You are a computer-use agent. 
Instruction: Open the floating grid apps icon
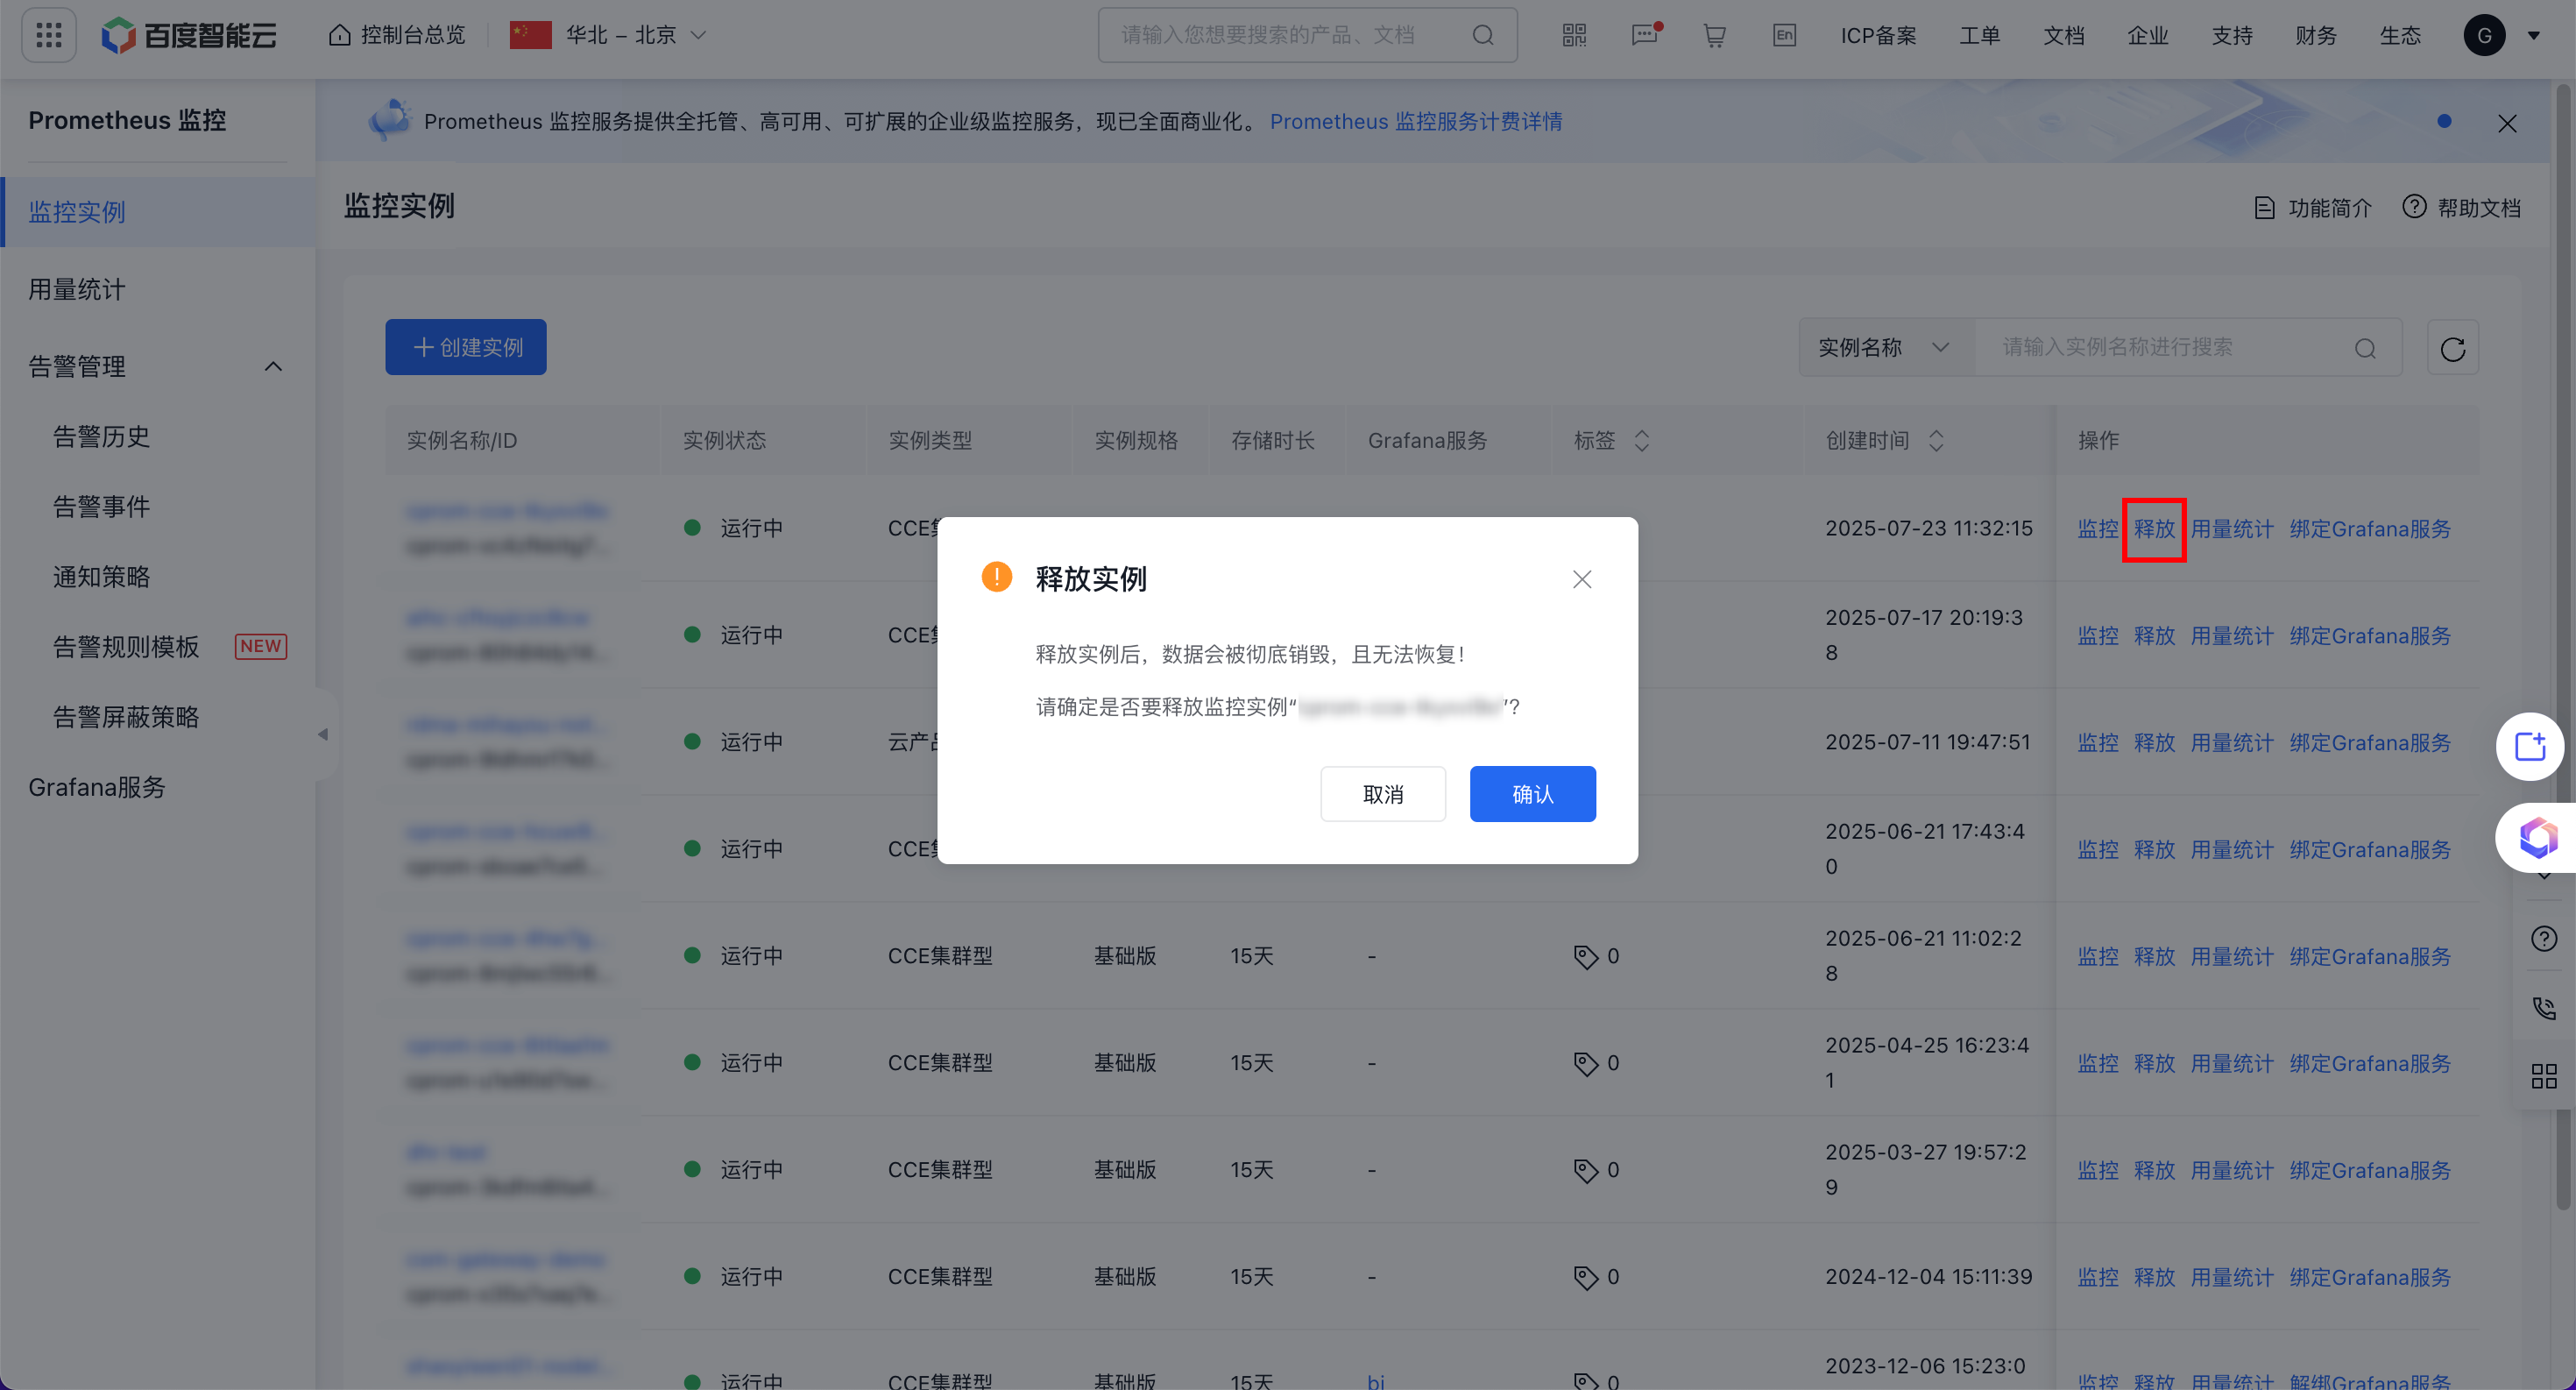(2544, 1076)
